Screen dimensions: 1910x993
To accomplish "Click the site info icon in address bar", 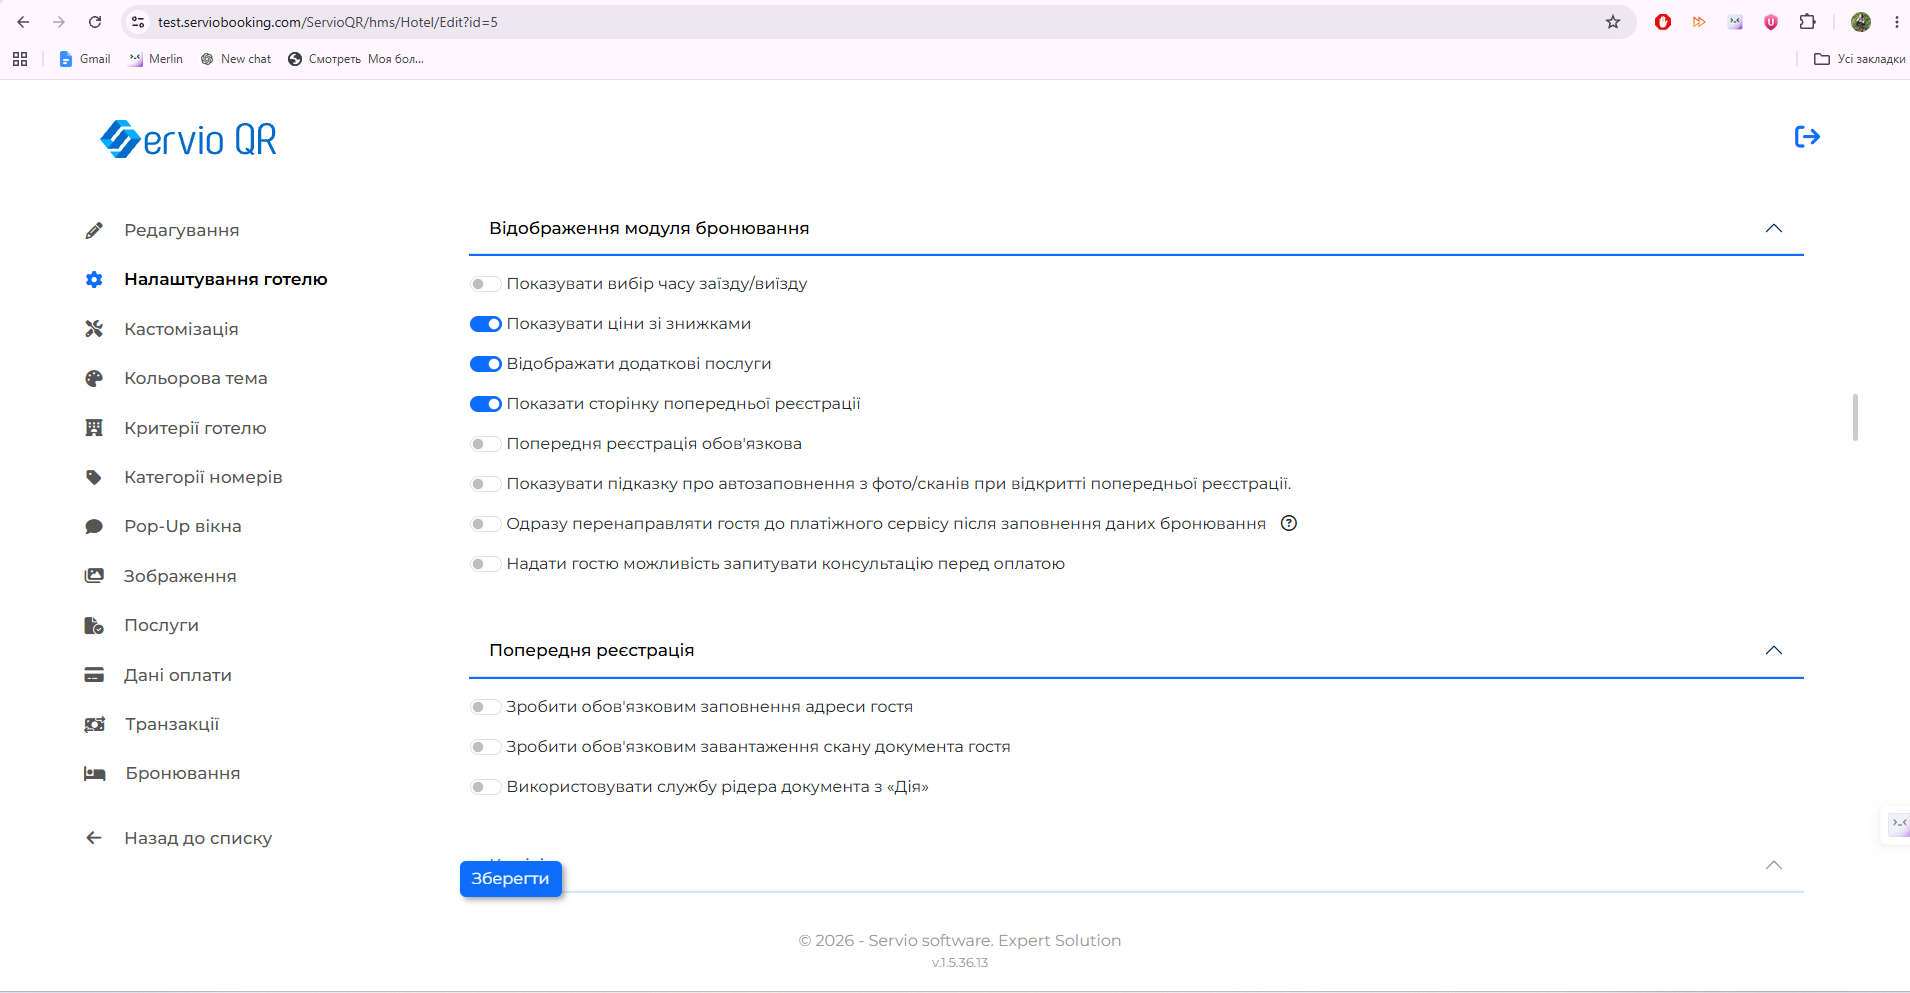I will (138, 22).
